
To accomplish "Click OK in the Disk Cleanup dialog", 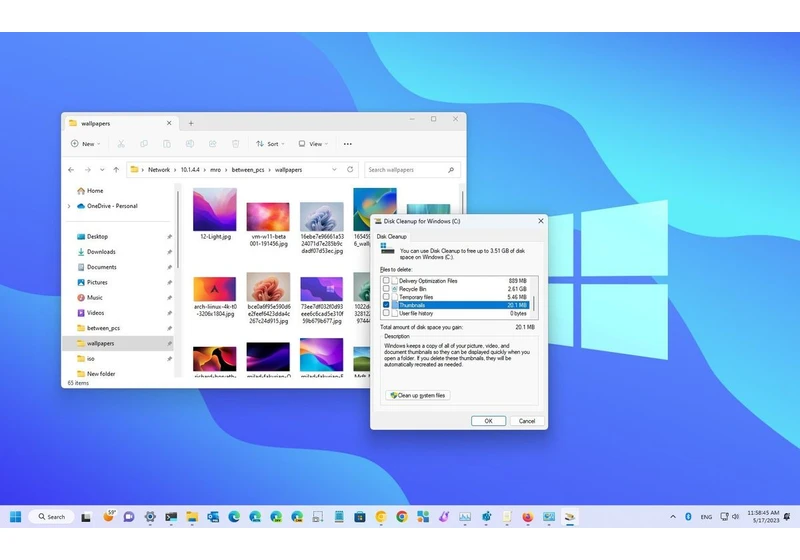I will click(x=488, y=421).
